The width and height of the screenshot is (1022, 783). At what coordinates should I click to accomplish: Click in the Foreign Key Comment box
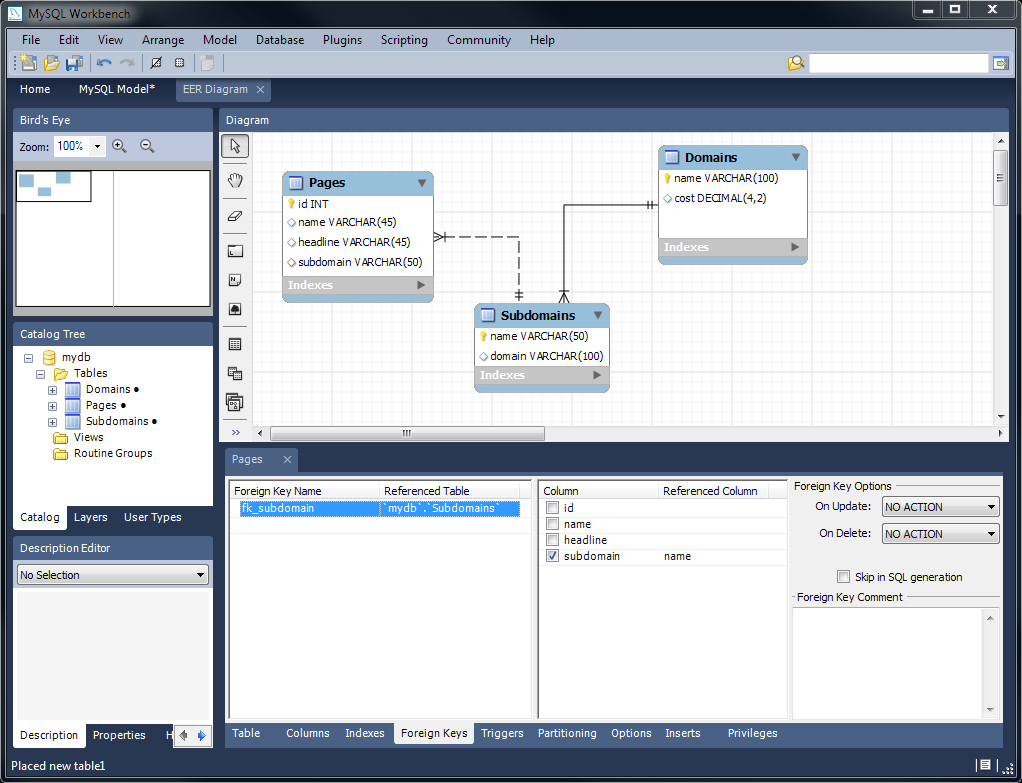point(888,663)
